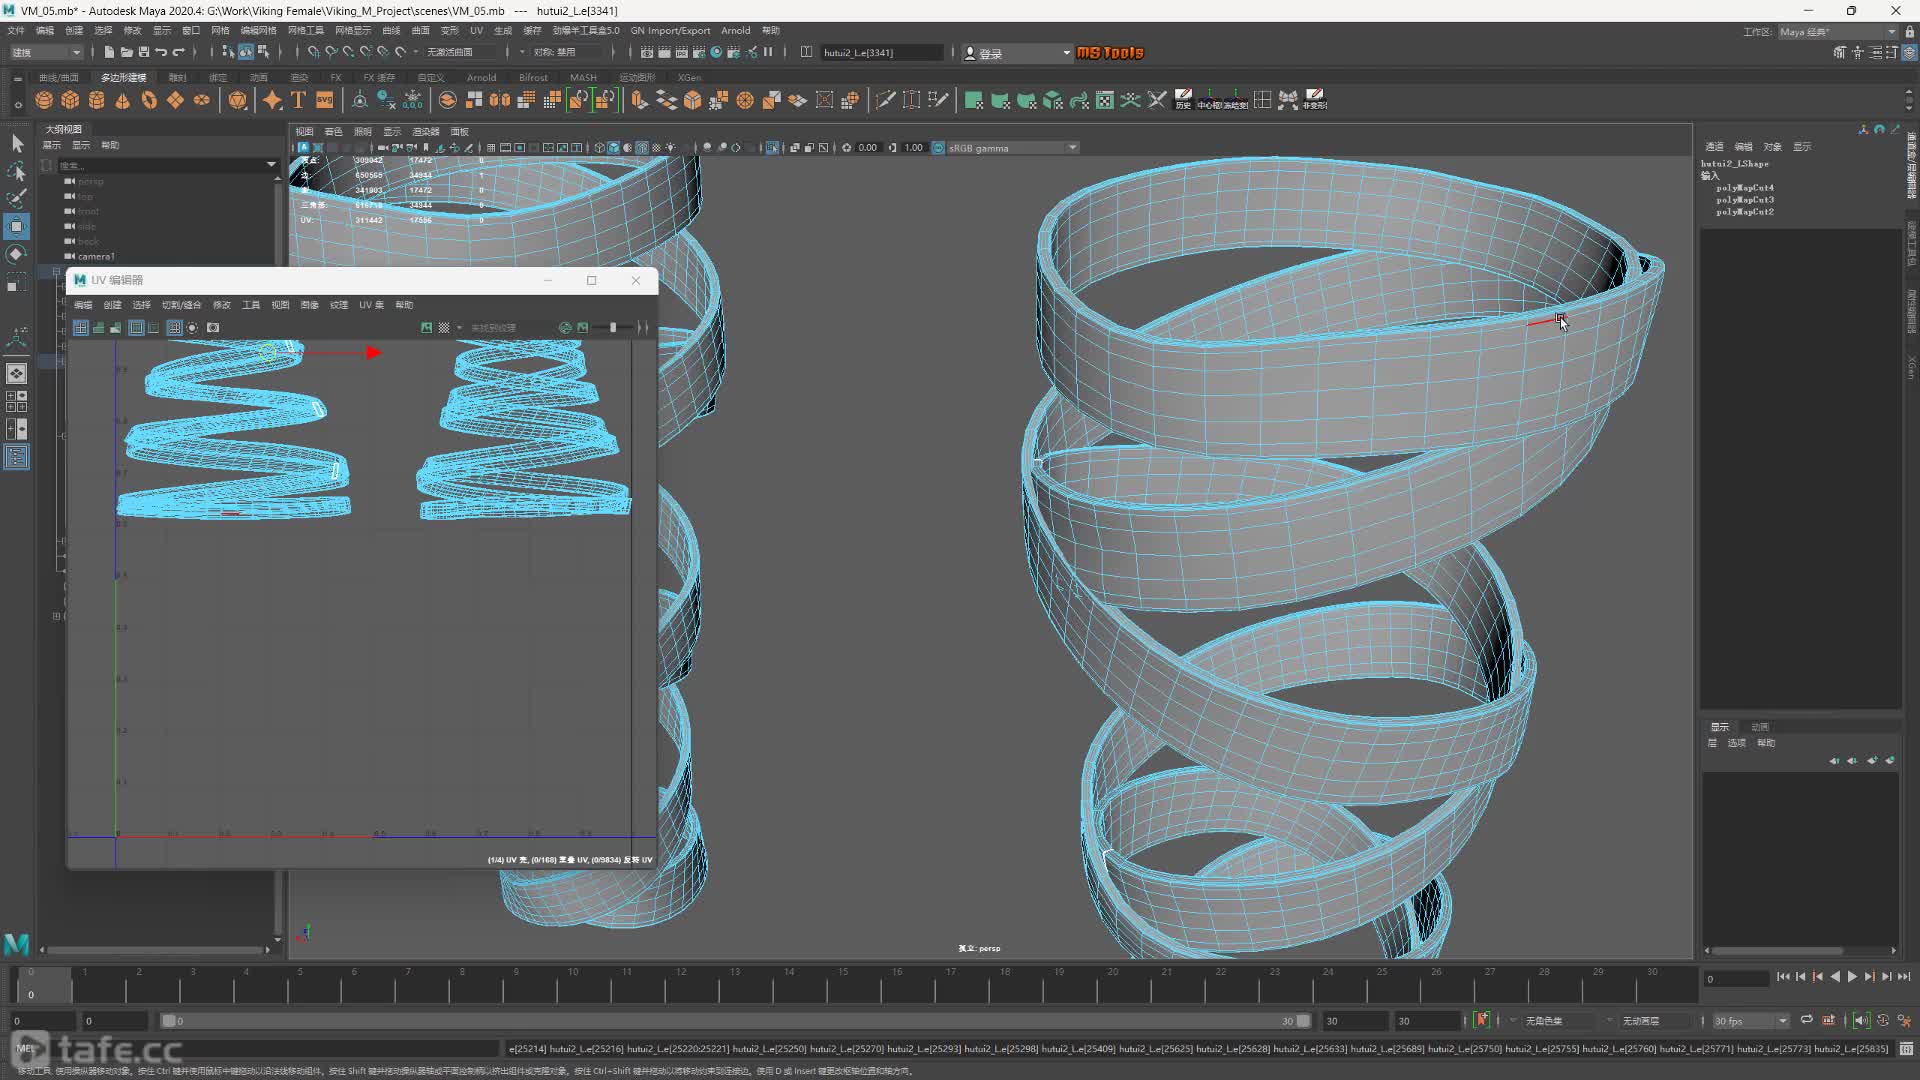
Task: Click the viewport exposure value field 0.00
Action: 868,148
